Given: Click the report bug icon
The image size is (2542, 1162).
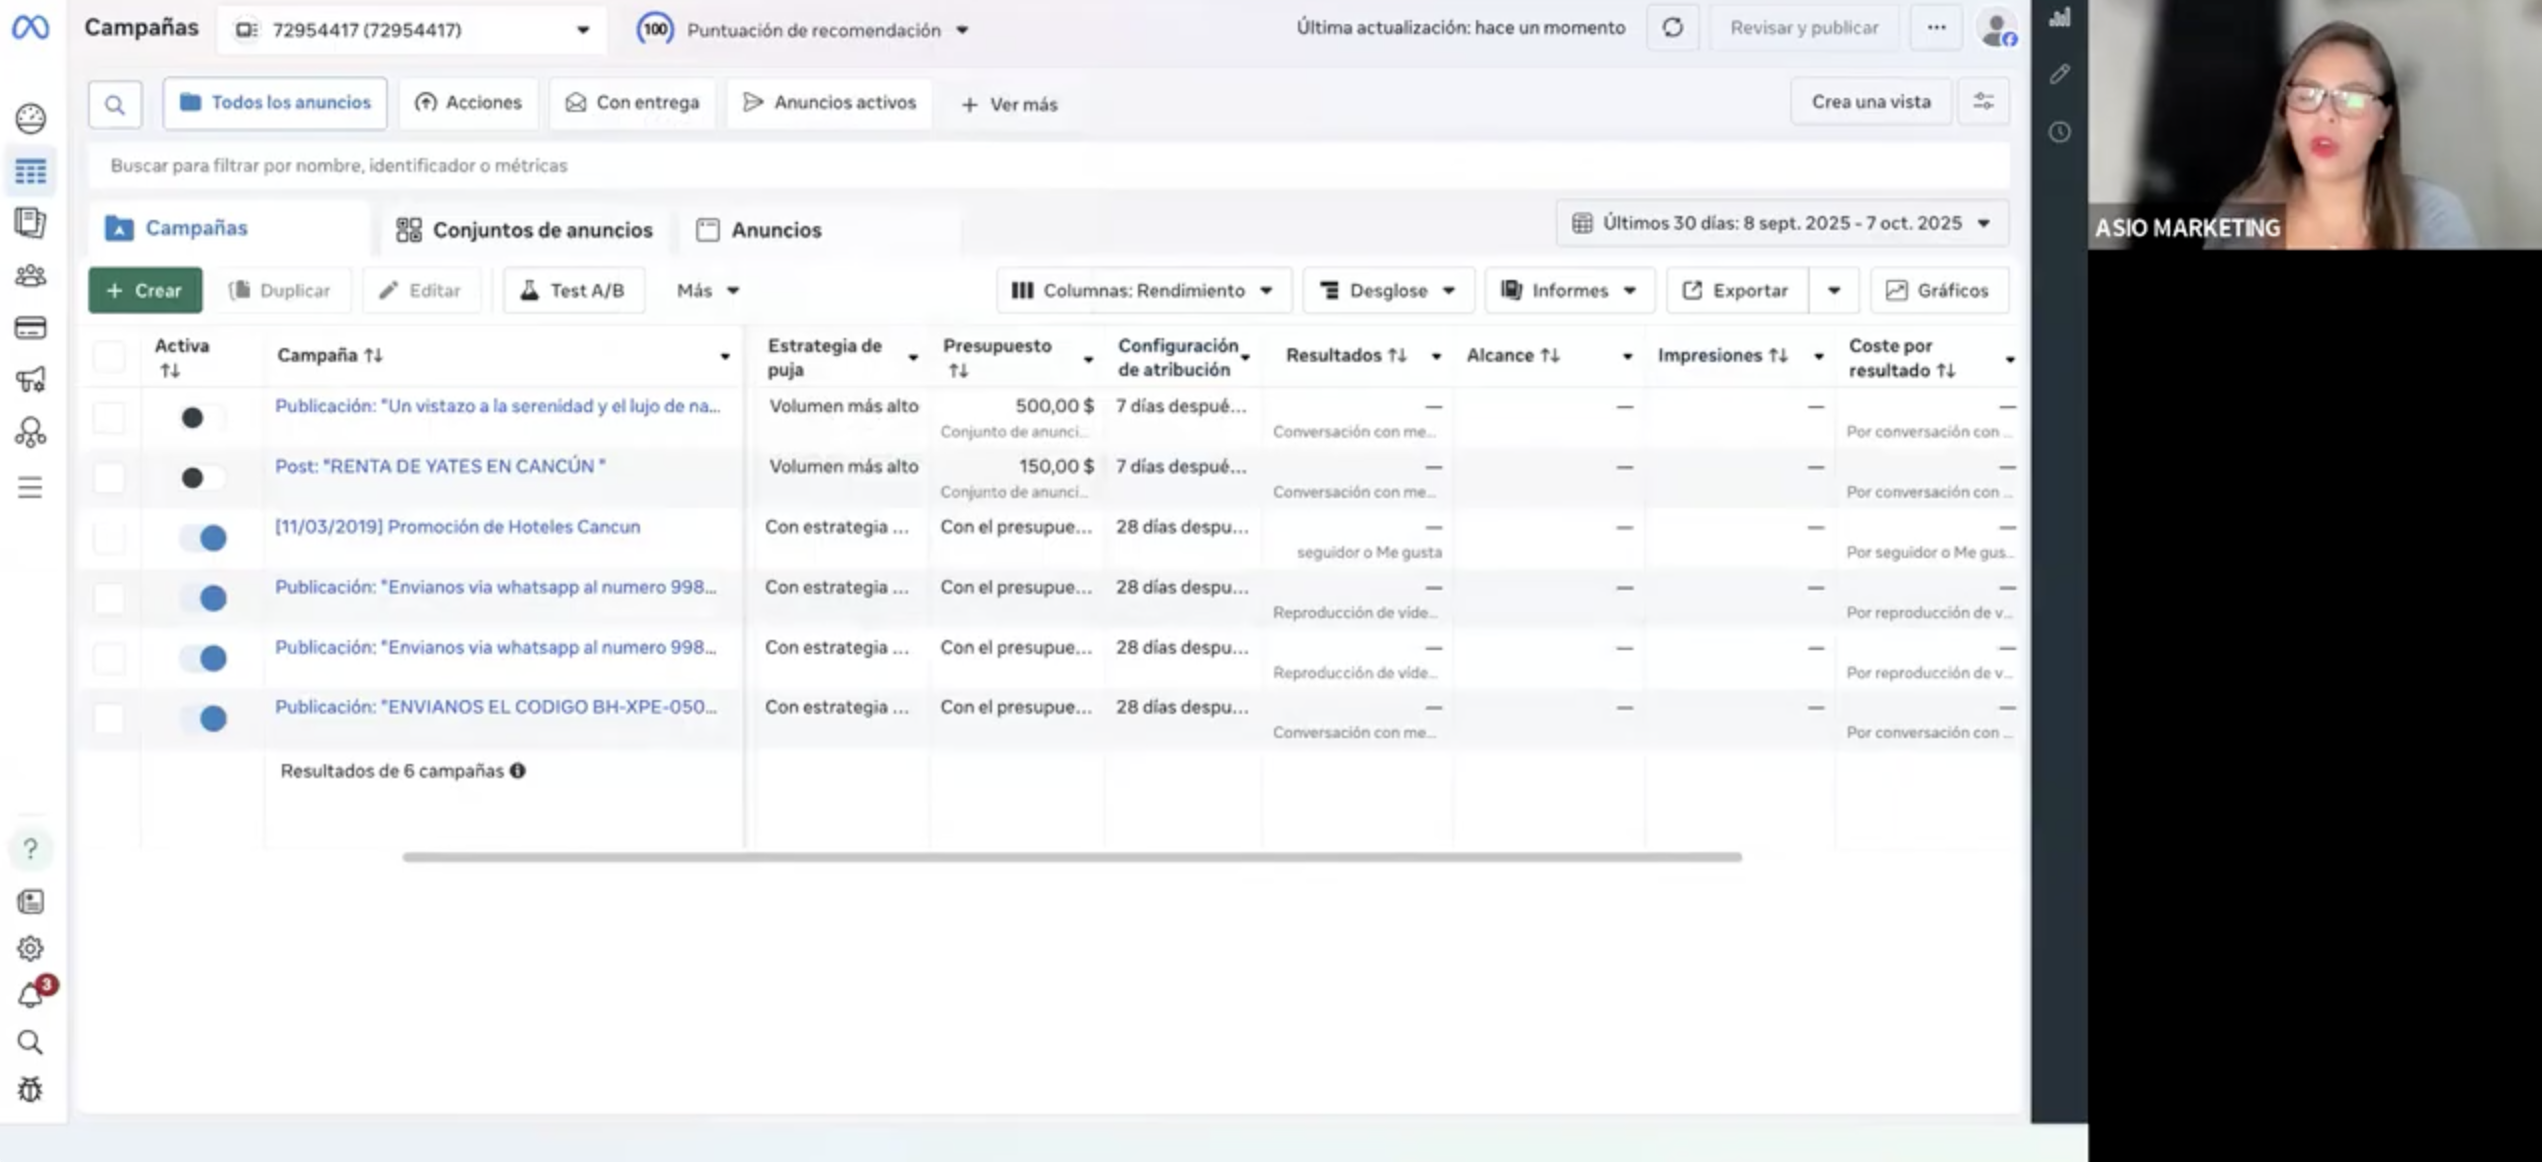Looking at the screenshot, I should pos(30,1089).
